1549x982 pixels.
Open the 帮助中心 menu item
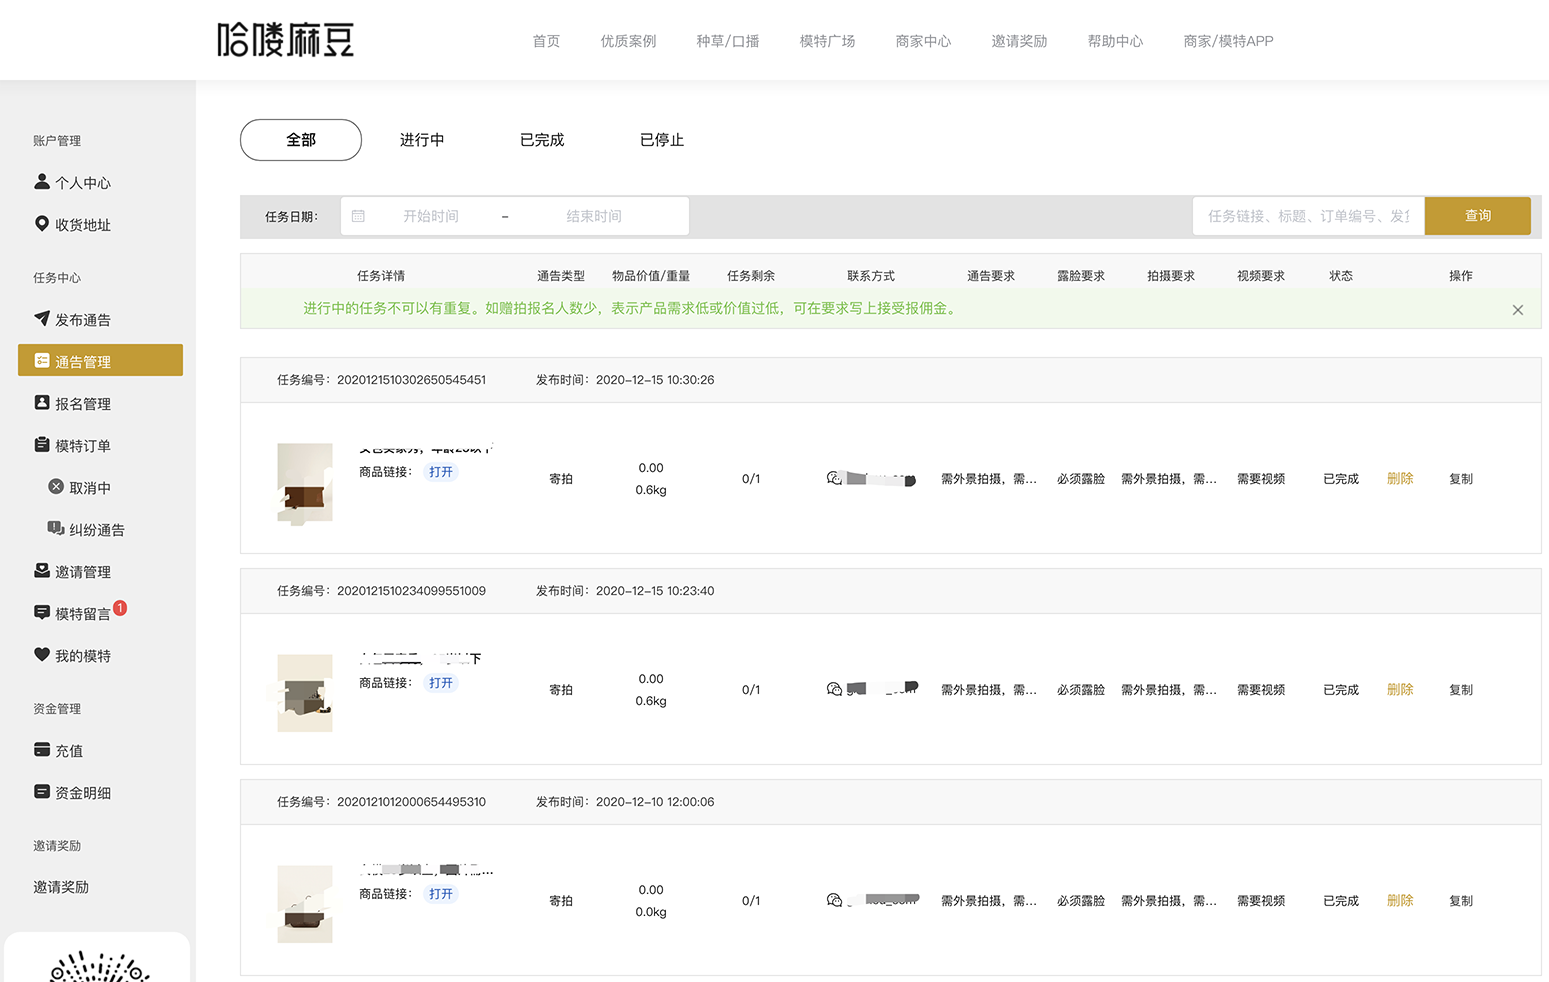pyautogui.click(x=1115, y=41)
